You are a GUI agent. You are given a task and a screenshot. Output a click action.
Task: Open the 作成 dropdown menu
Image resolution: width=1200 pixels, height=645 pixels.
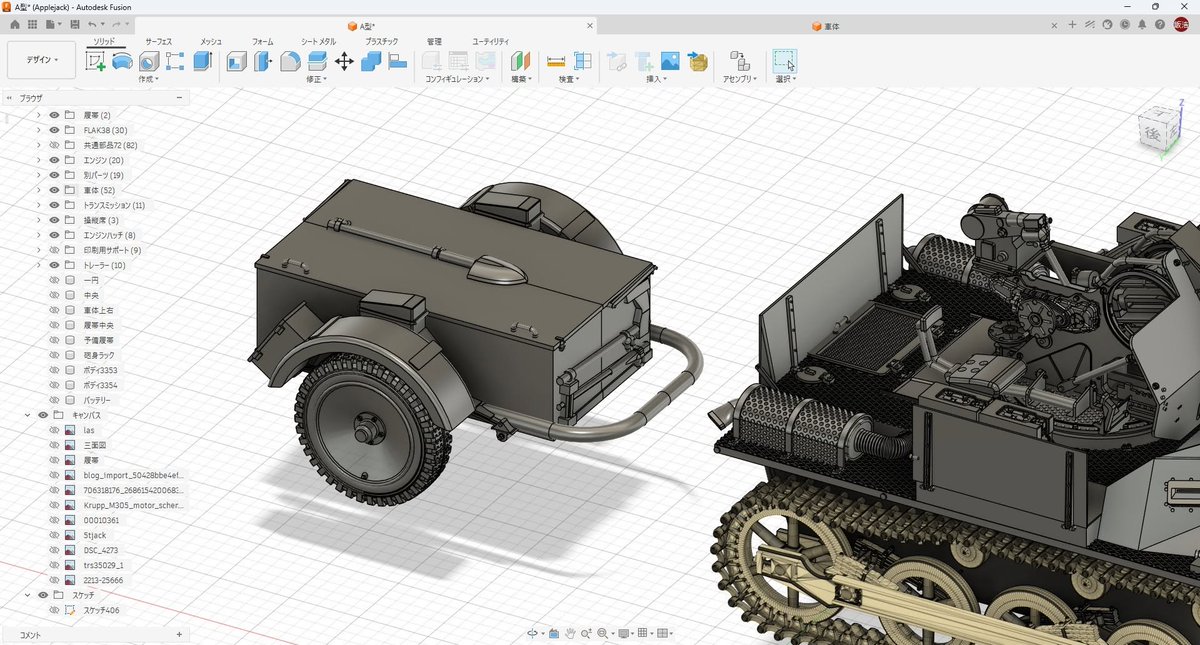(149, 79)
